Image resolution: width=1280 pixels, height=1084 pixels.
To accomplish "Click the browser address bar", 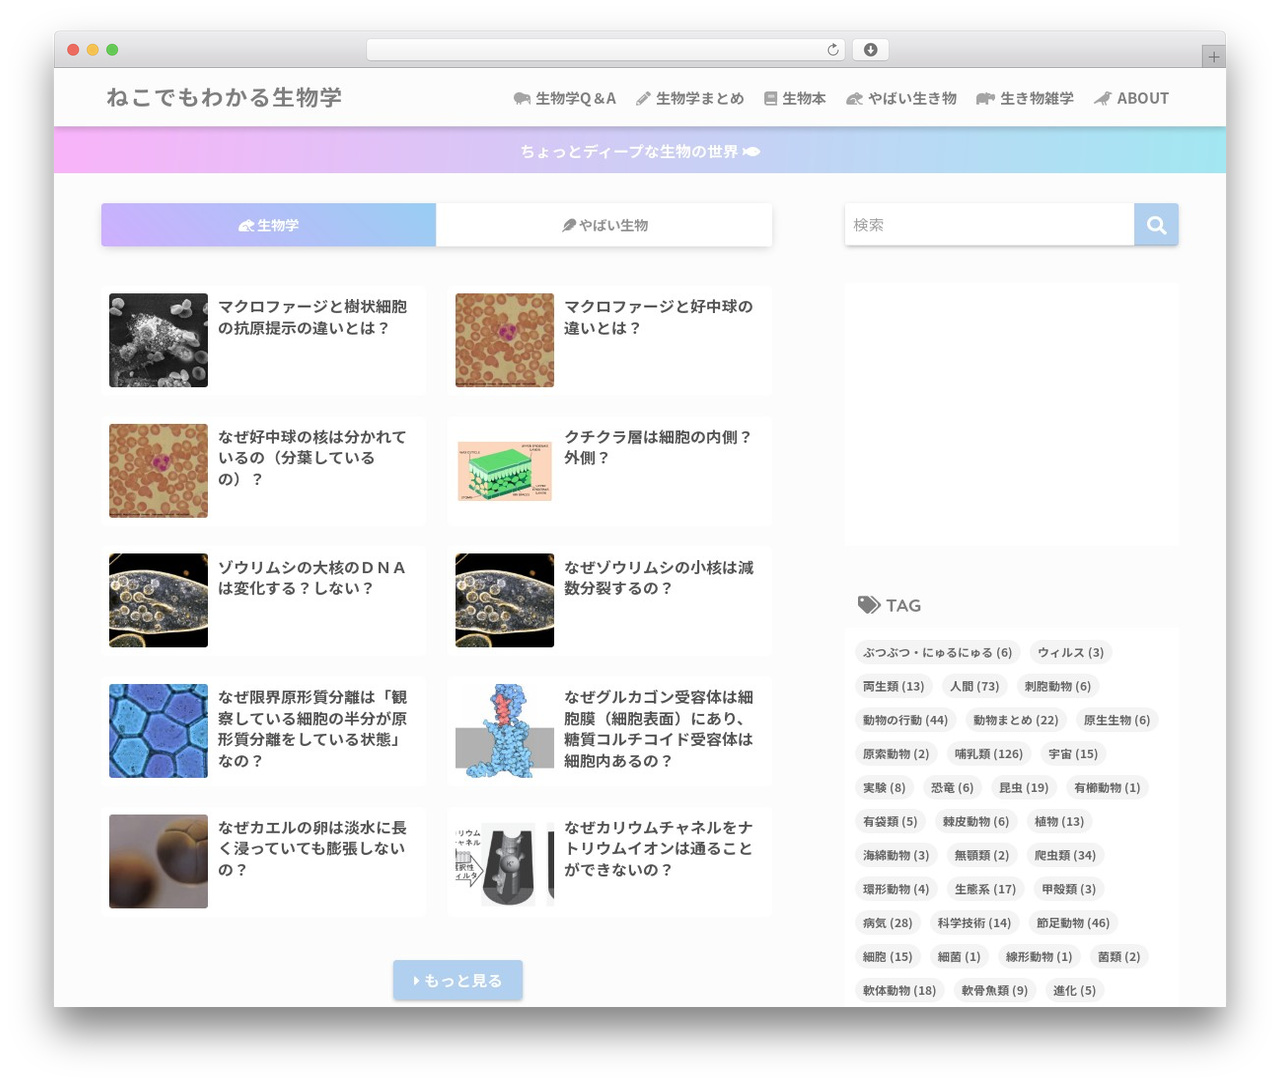I will [x=605, y=50].
